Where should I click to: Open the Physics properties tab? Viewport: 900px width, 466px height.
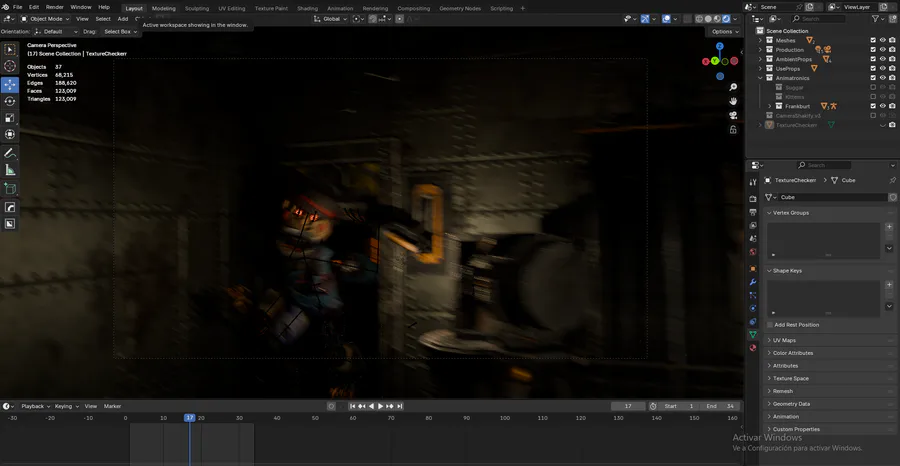pyautogui.click(x=753, y=308)
